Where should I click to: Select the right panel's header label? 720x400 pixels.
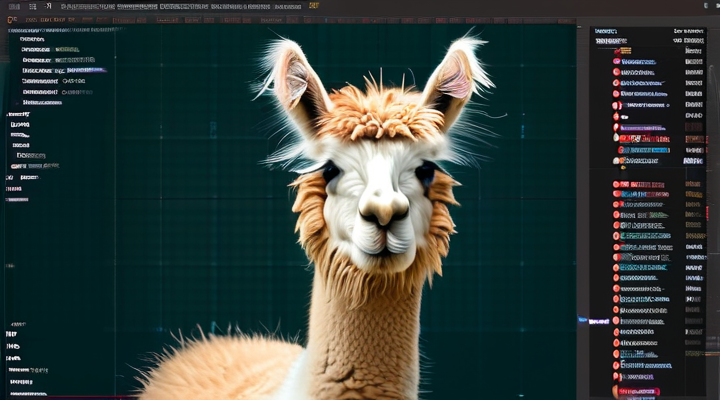tap(605, 31)
